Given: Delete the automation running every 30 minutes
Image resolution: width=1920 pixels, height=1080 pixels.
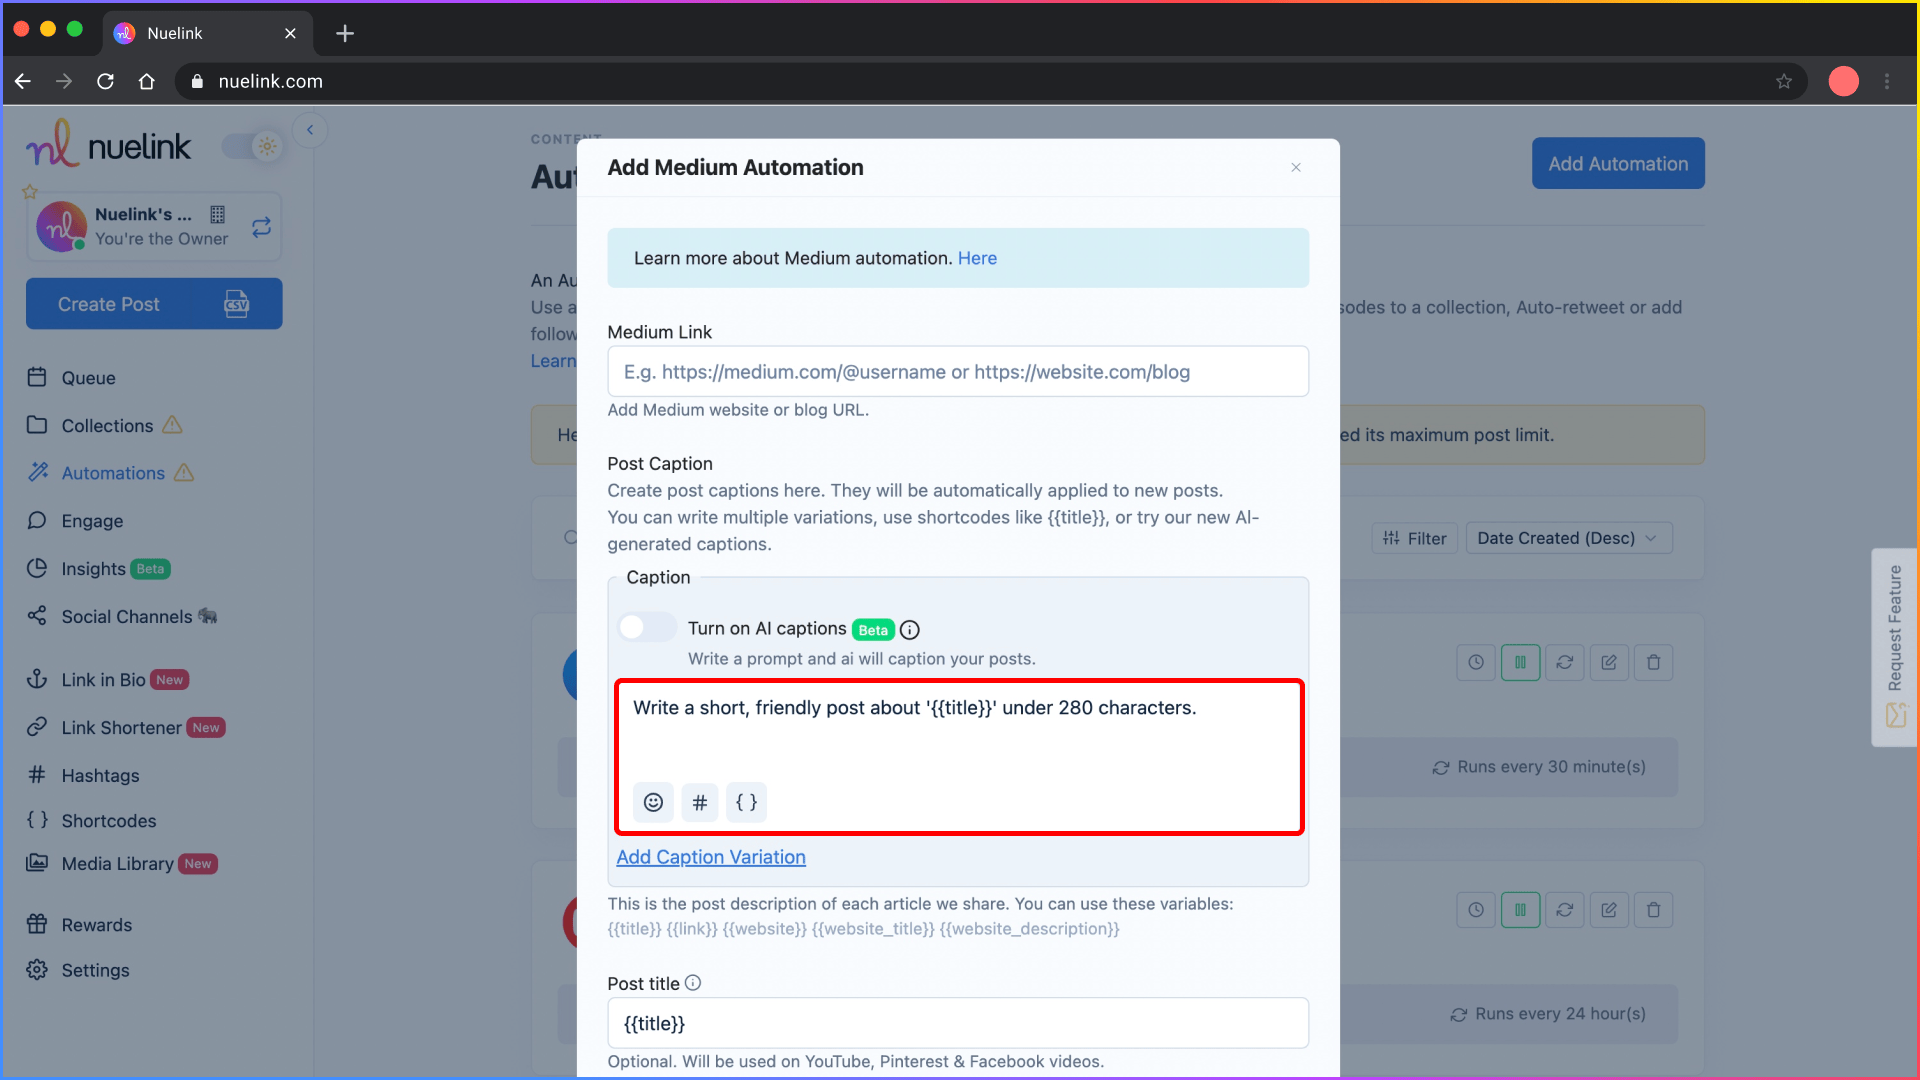Looking at the screenshot, I should coord(1653,662).
